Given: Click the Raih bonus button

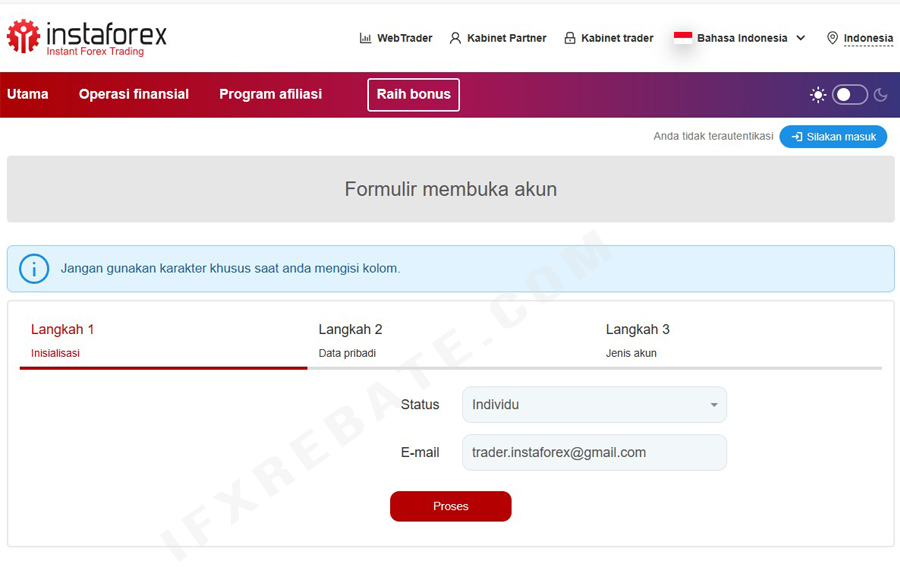Looking at the screenshot, I should [413, 95].
